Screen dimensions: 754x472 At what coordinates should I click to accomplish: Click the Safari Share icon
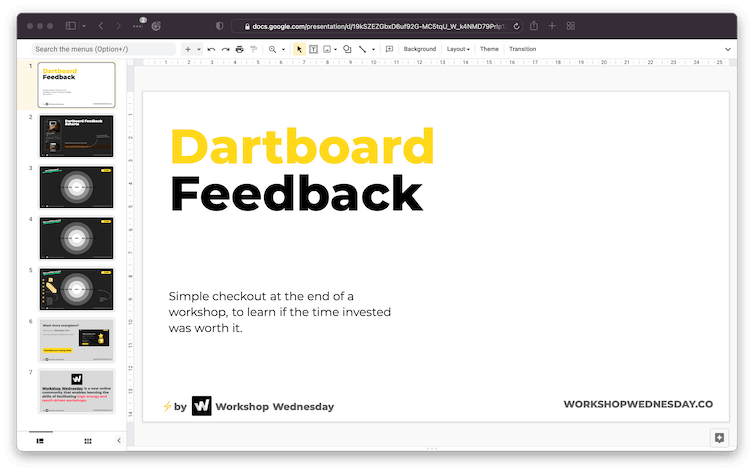(x=534, y=25)
